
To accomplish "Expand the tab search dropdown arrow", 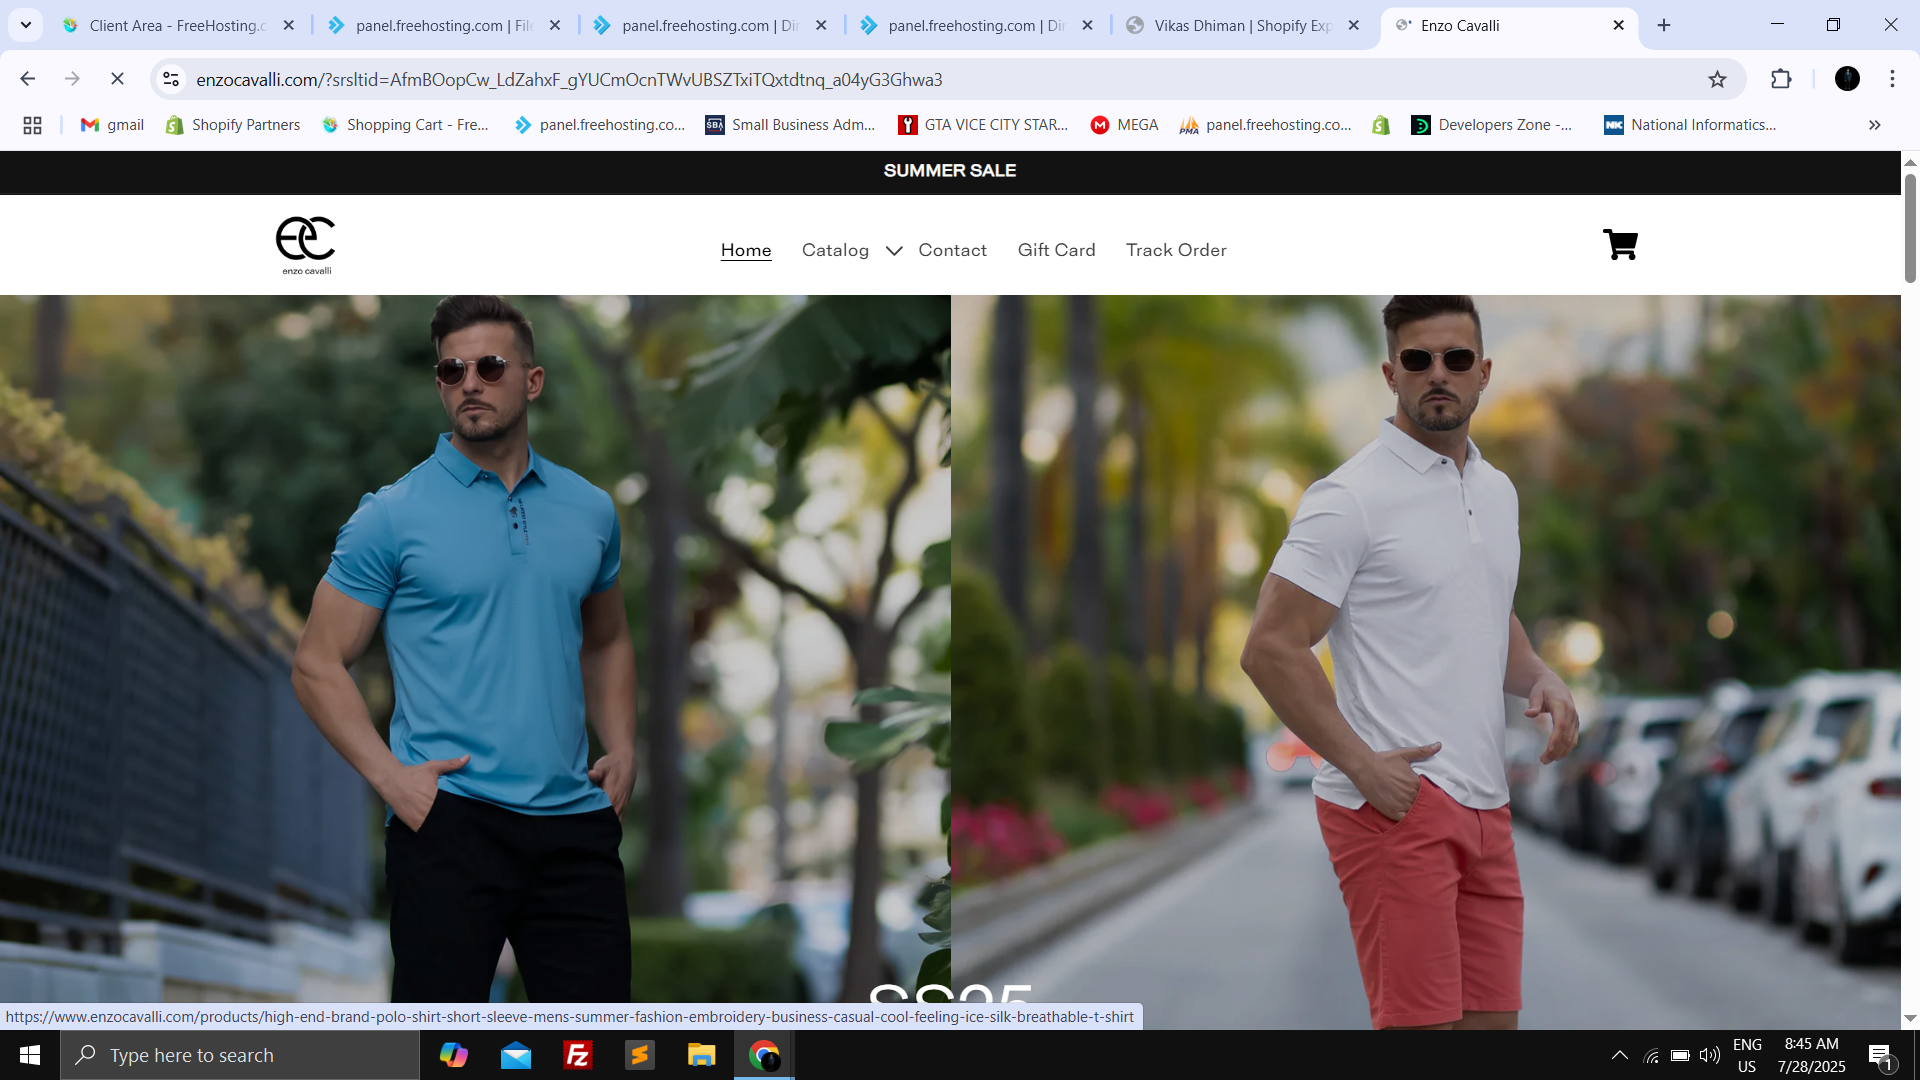I will 26,25.
